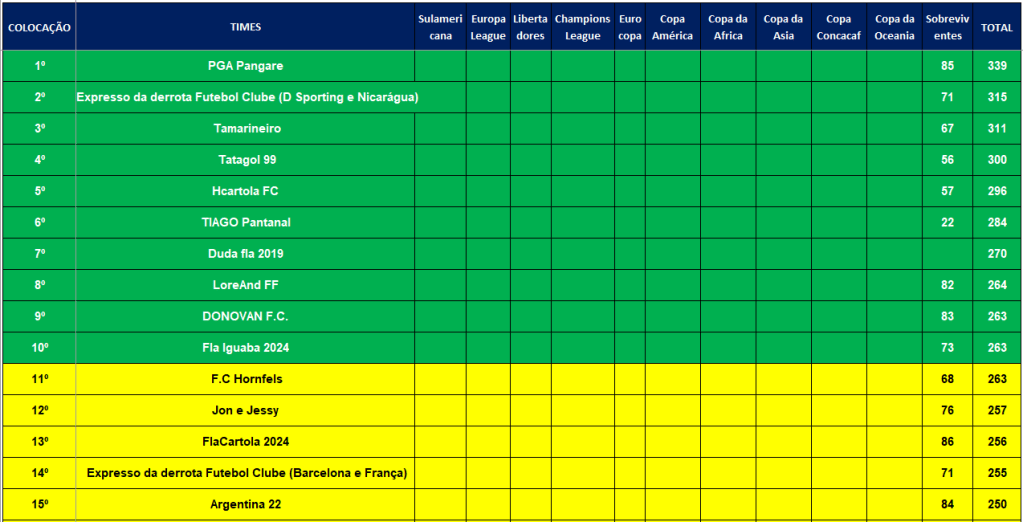1023x522 pixels.
Task: Select the Copa América column header
Action: (672, 27)
